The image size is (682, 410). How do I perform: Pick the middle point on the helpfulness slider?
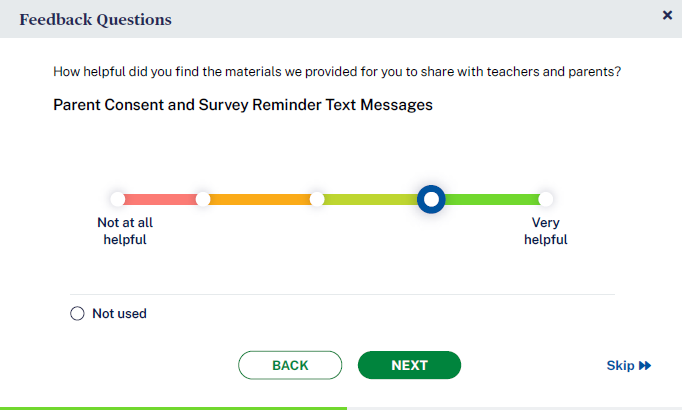point(317,199)
